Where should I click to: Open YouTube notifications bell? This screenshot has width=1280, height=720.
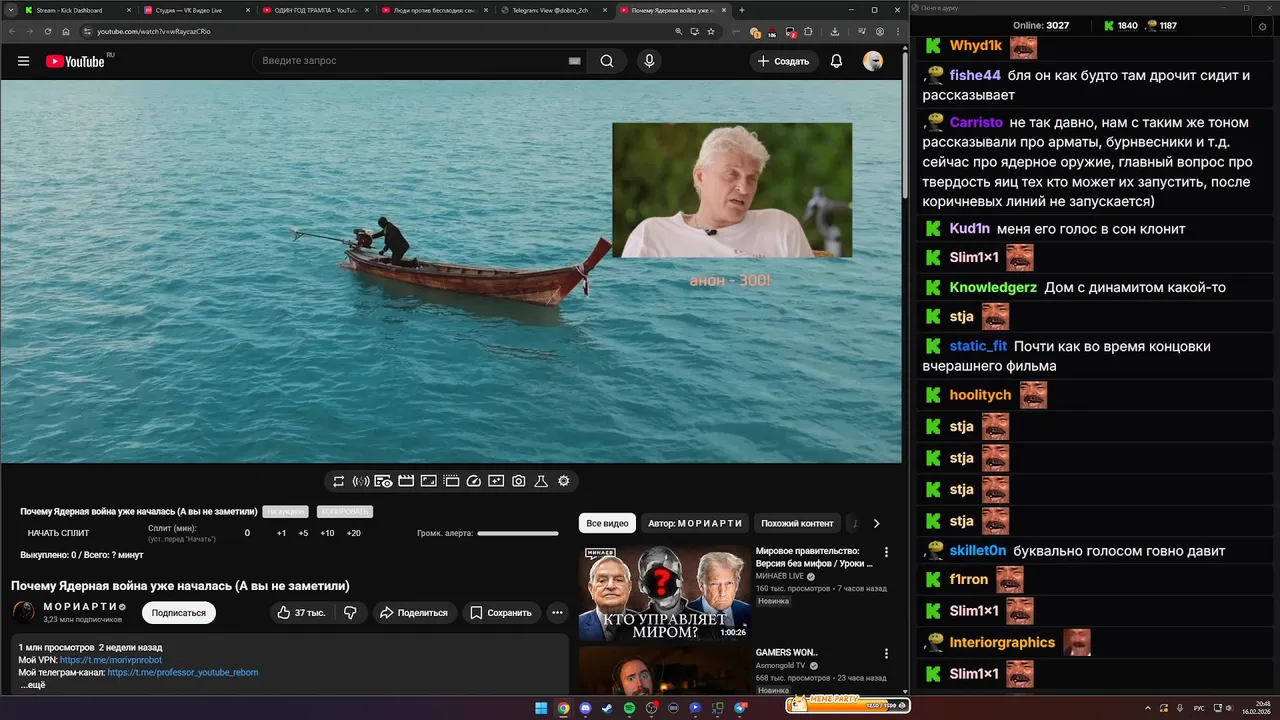(836, 61)
